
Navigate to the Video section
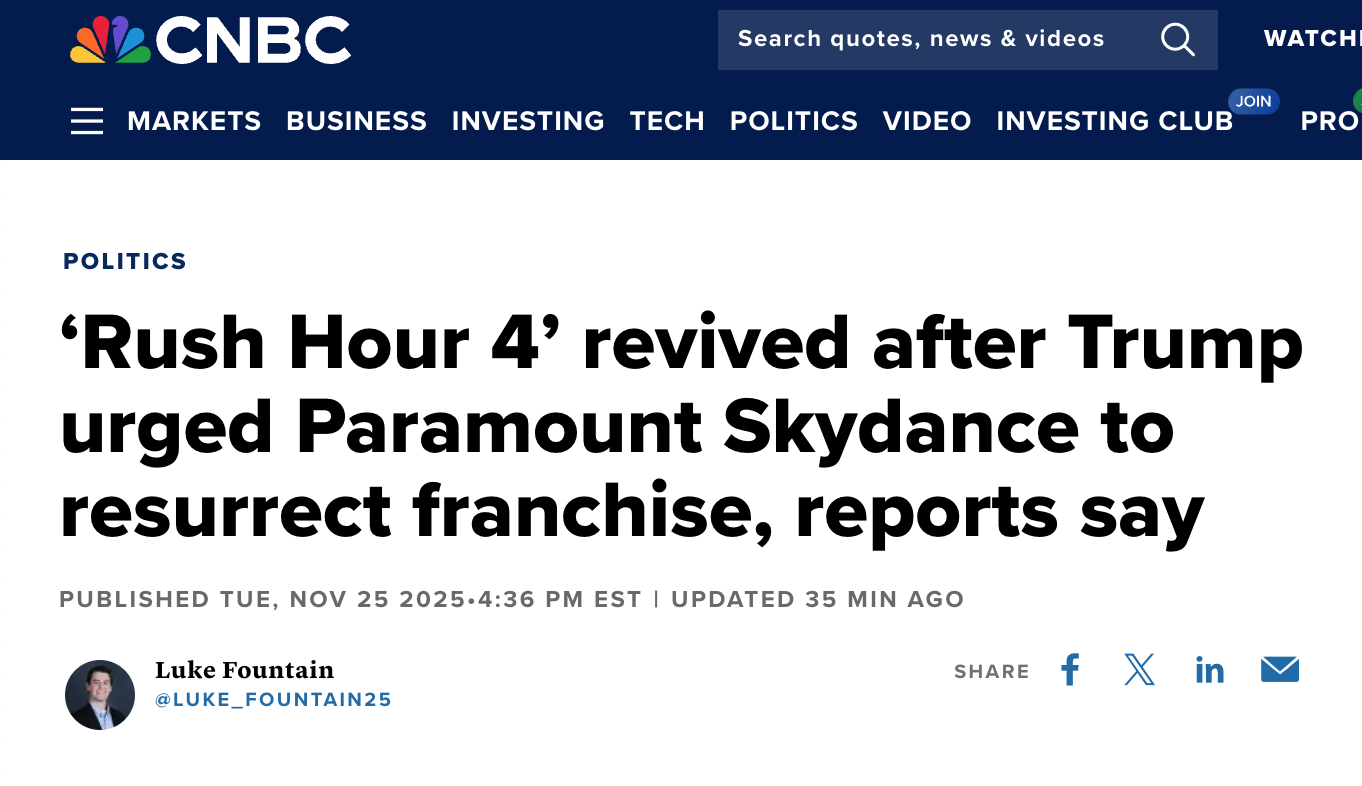pyautogui.click(x=927, y=122)
